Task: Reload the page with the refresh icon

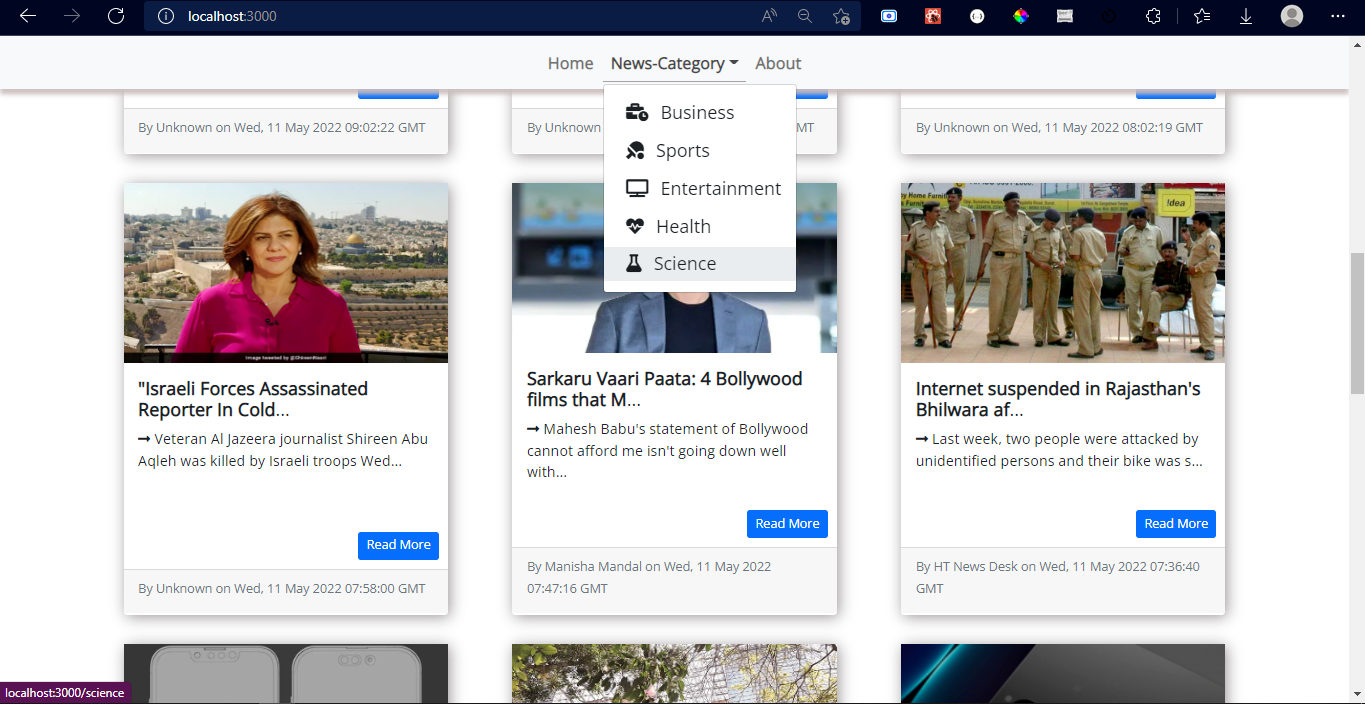Action: tap(116, 16)
